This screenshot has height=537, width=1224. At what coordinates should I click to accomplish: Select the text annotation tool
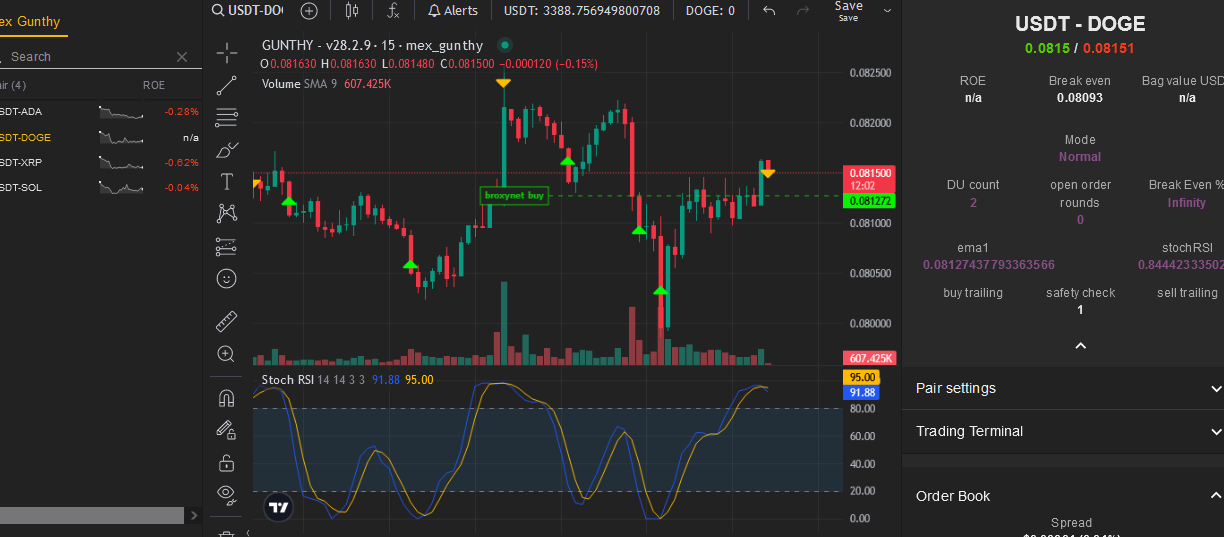point(227,181)
